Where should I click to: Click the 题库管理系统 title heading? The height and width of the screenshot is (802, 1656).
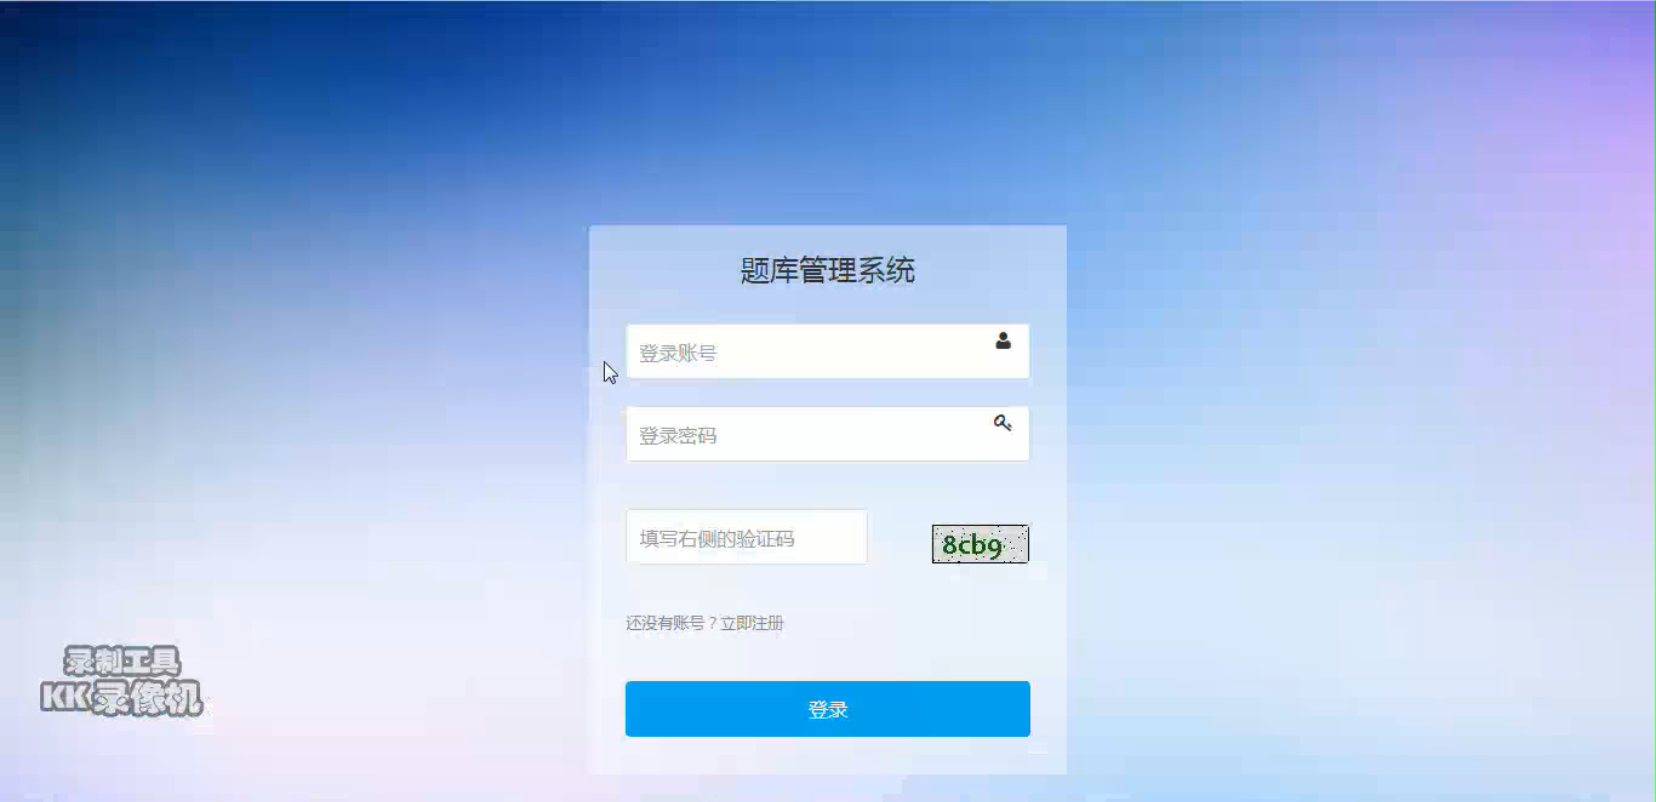[x=827, y=270]
